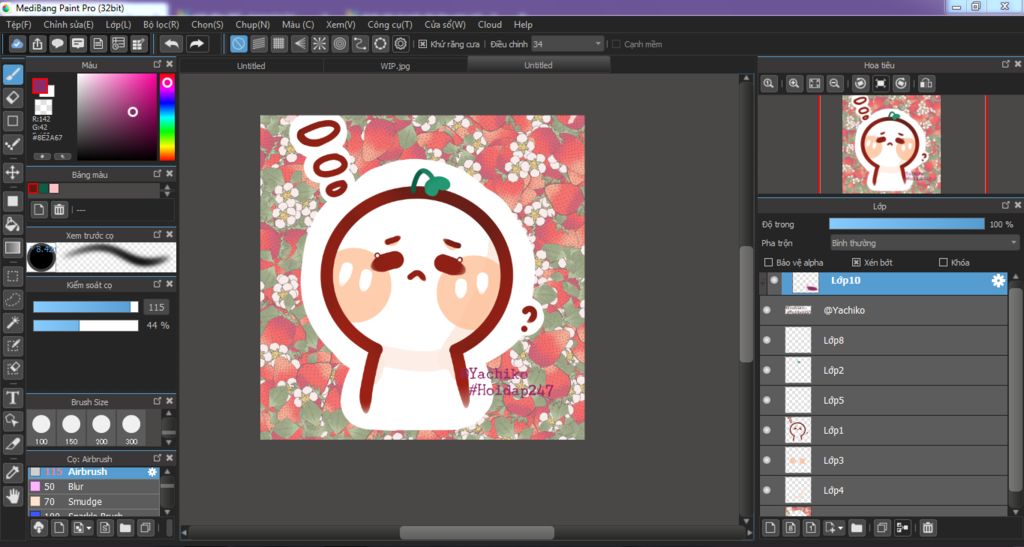Select the Lớp4 layer
1024x547 pixels.
884,490
